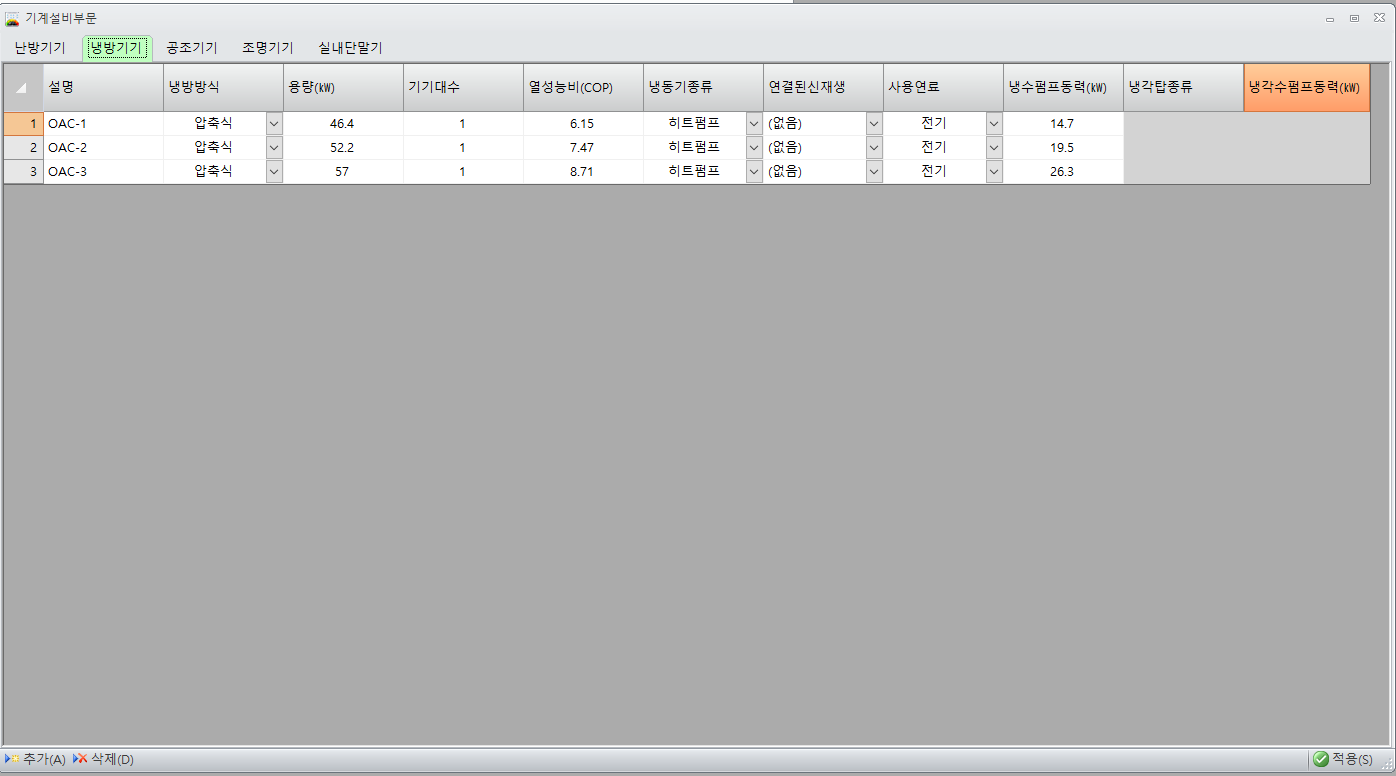Switch to the 난방기기 tab

[40, 47]
